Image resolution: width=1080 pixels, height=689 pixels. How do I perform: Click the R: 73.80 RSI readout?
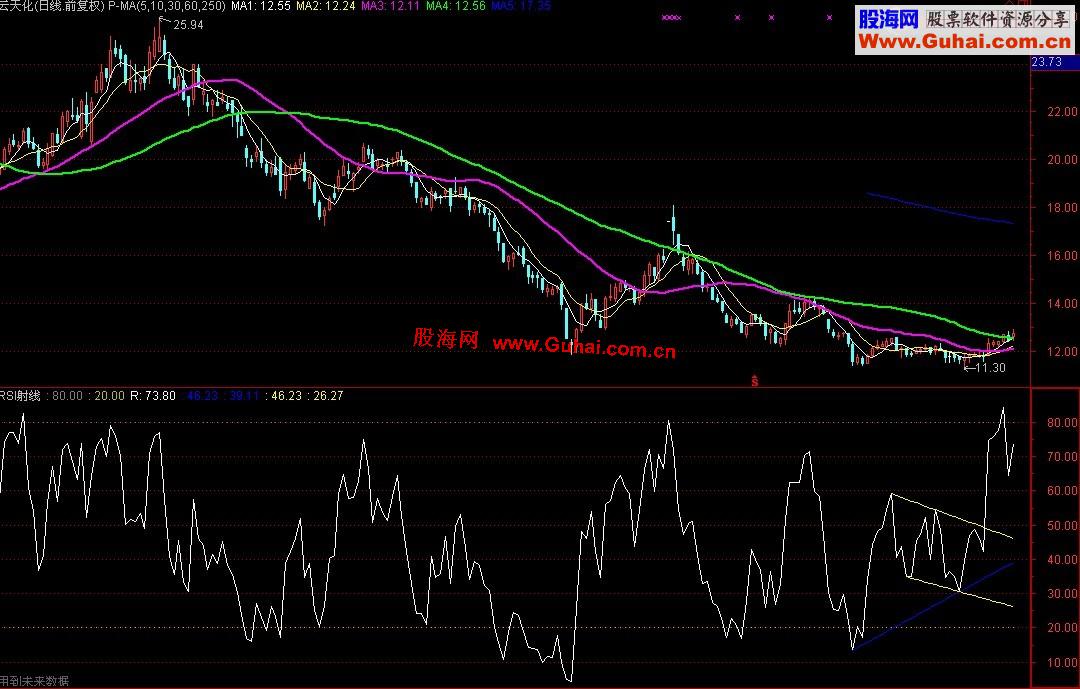coord(153,395)
